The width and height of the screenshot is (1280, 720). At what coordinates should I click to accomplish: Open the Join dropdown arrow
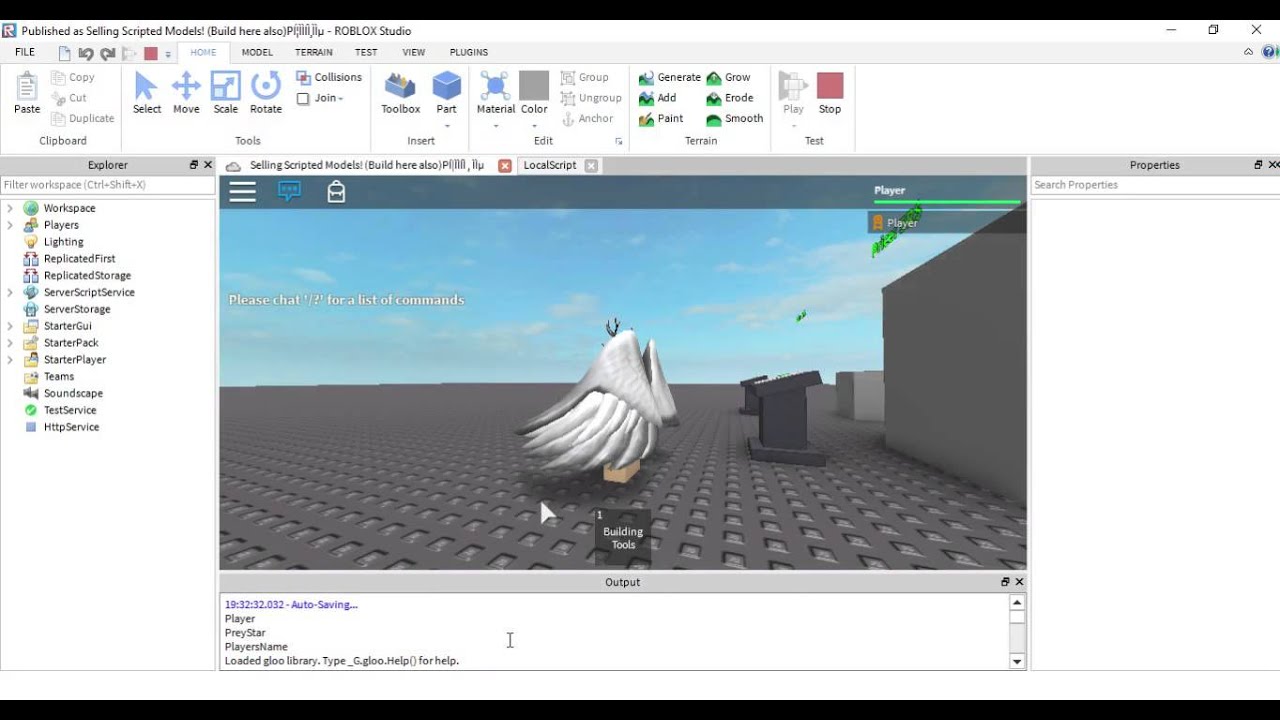point(341,98)
